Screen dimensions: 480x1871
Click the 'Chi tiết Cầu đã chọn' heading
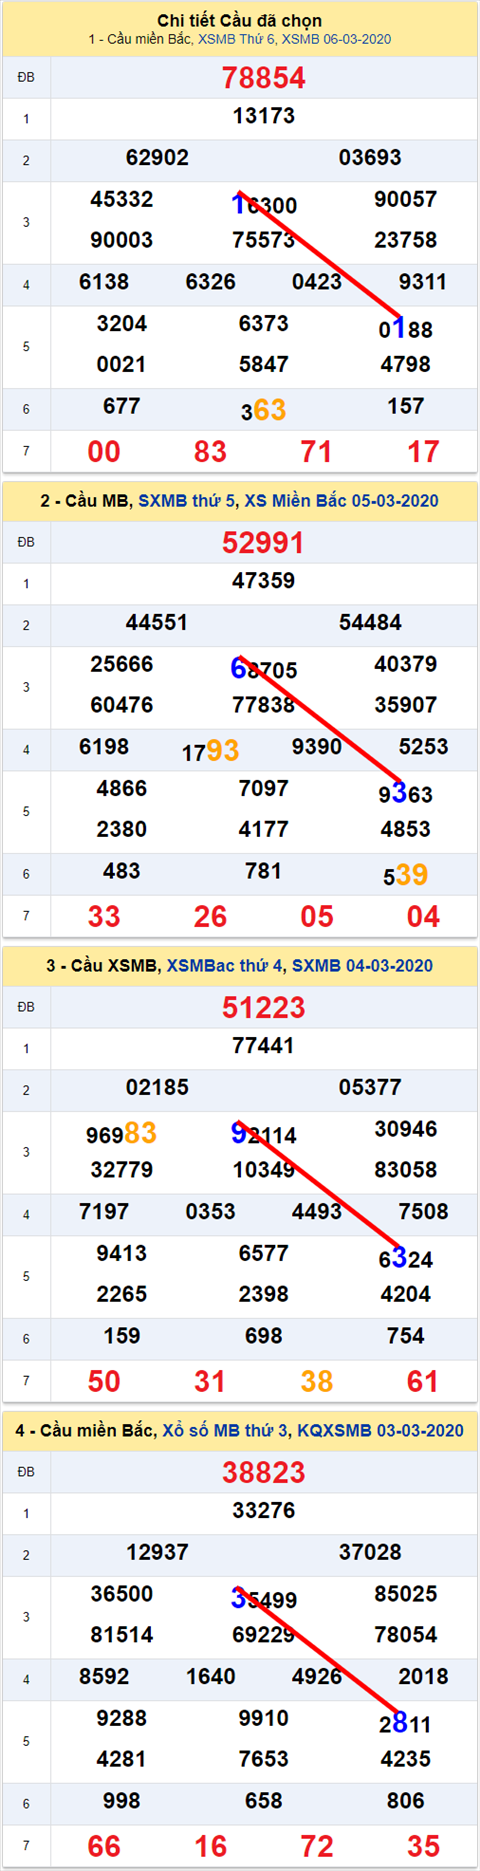coord(240,20)
